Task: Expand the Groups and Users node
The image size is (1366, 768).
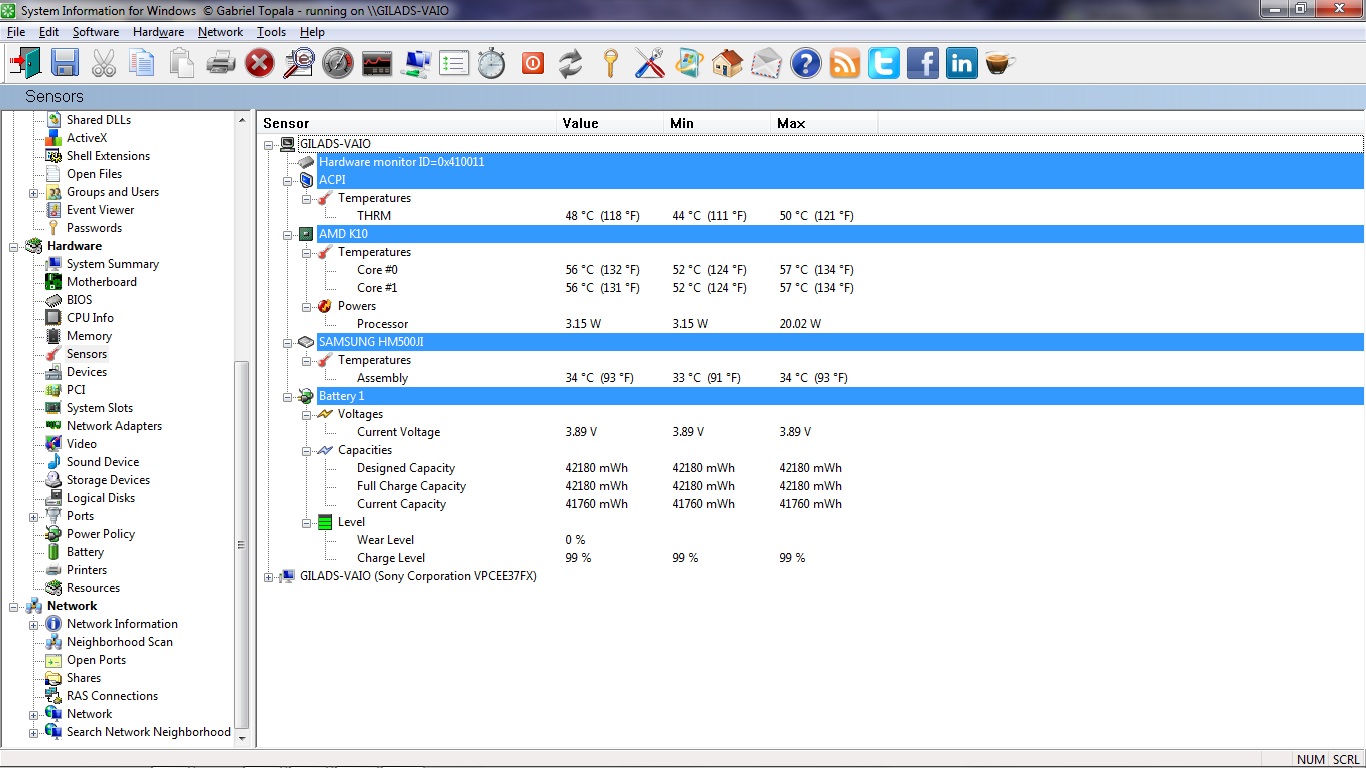Action: point(33,192)
